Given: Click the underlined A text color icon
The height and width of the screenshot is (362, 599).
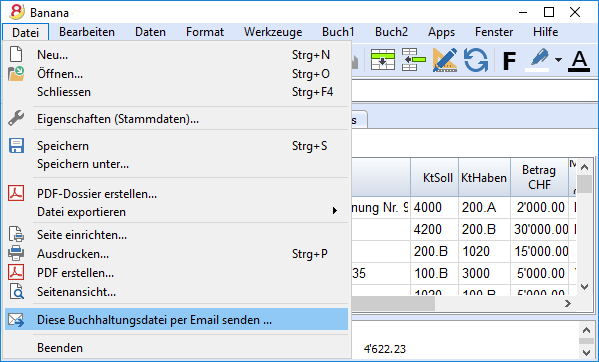Looking at the screenshot, I should 580,61.
